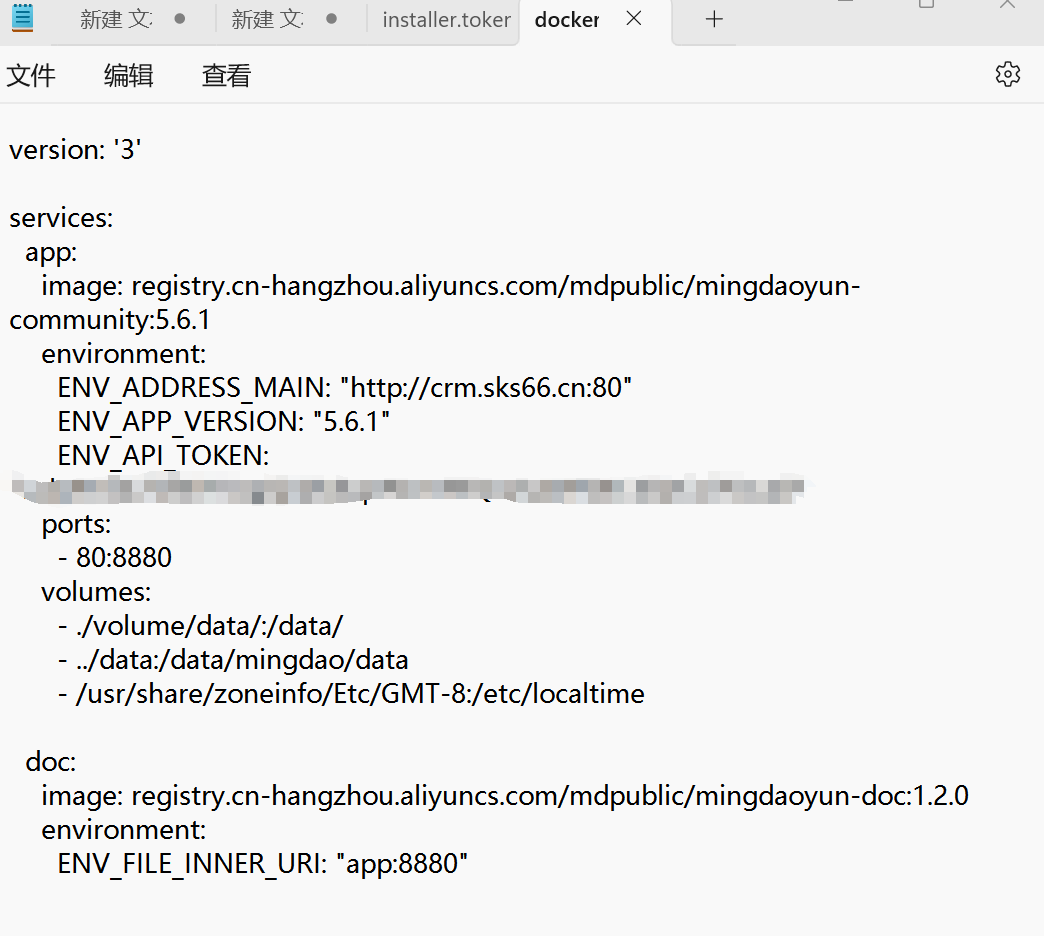Click the app: line
The width and height of the screenshot is (1044, 936).
click(51, 252)
